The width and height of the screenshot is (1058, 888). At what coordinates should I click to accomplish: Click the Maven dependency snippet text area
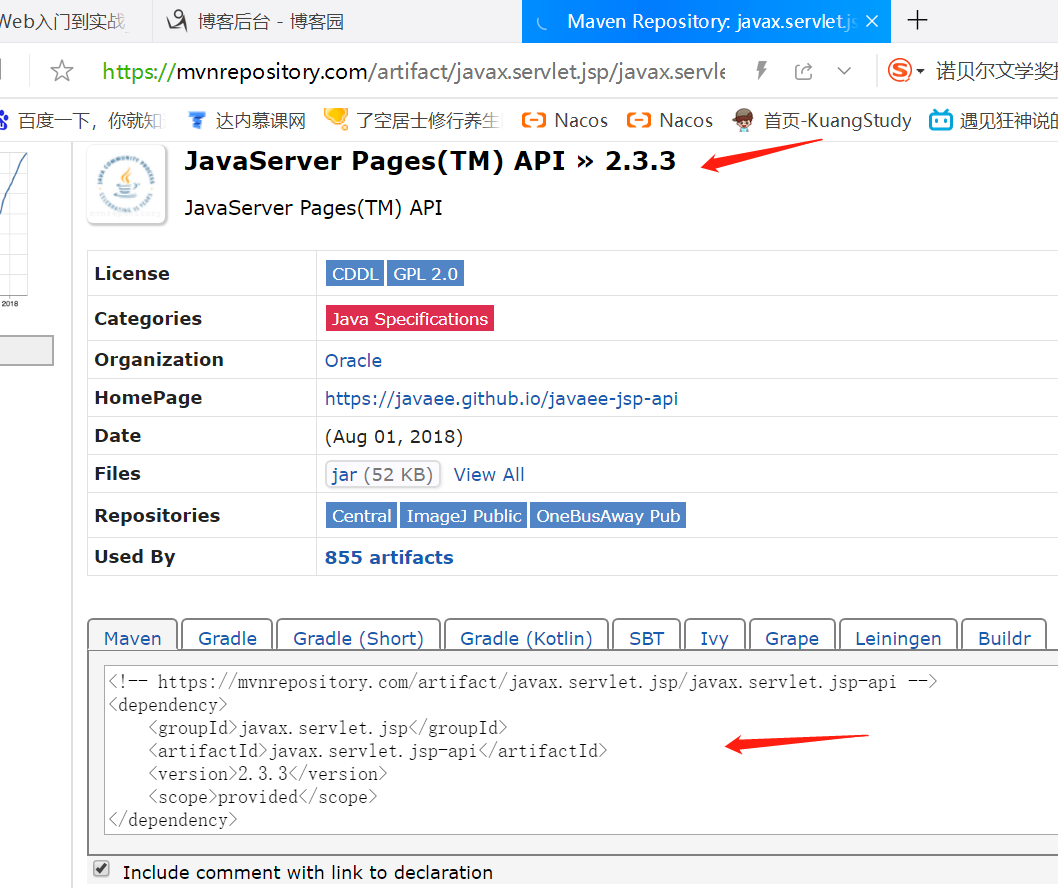tap(581, 750)
